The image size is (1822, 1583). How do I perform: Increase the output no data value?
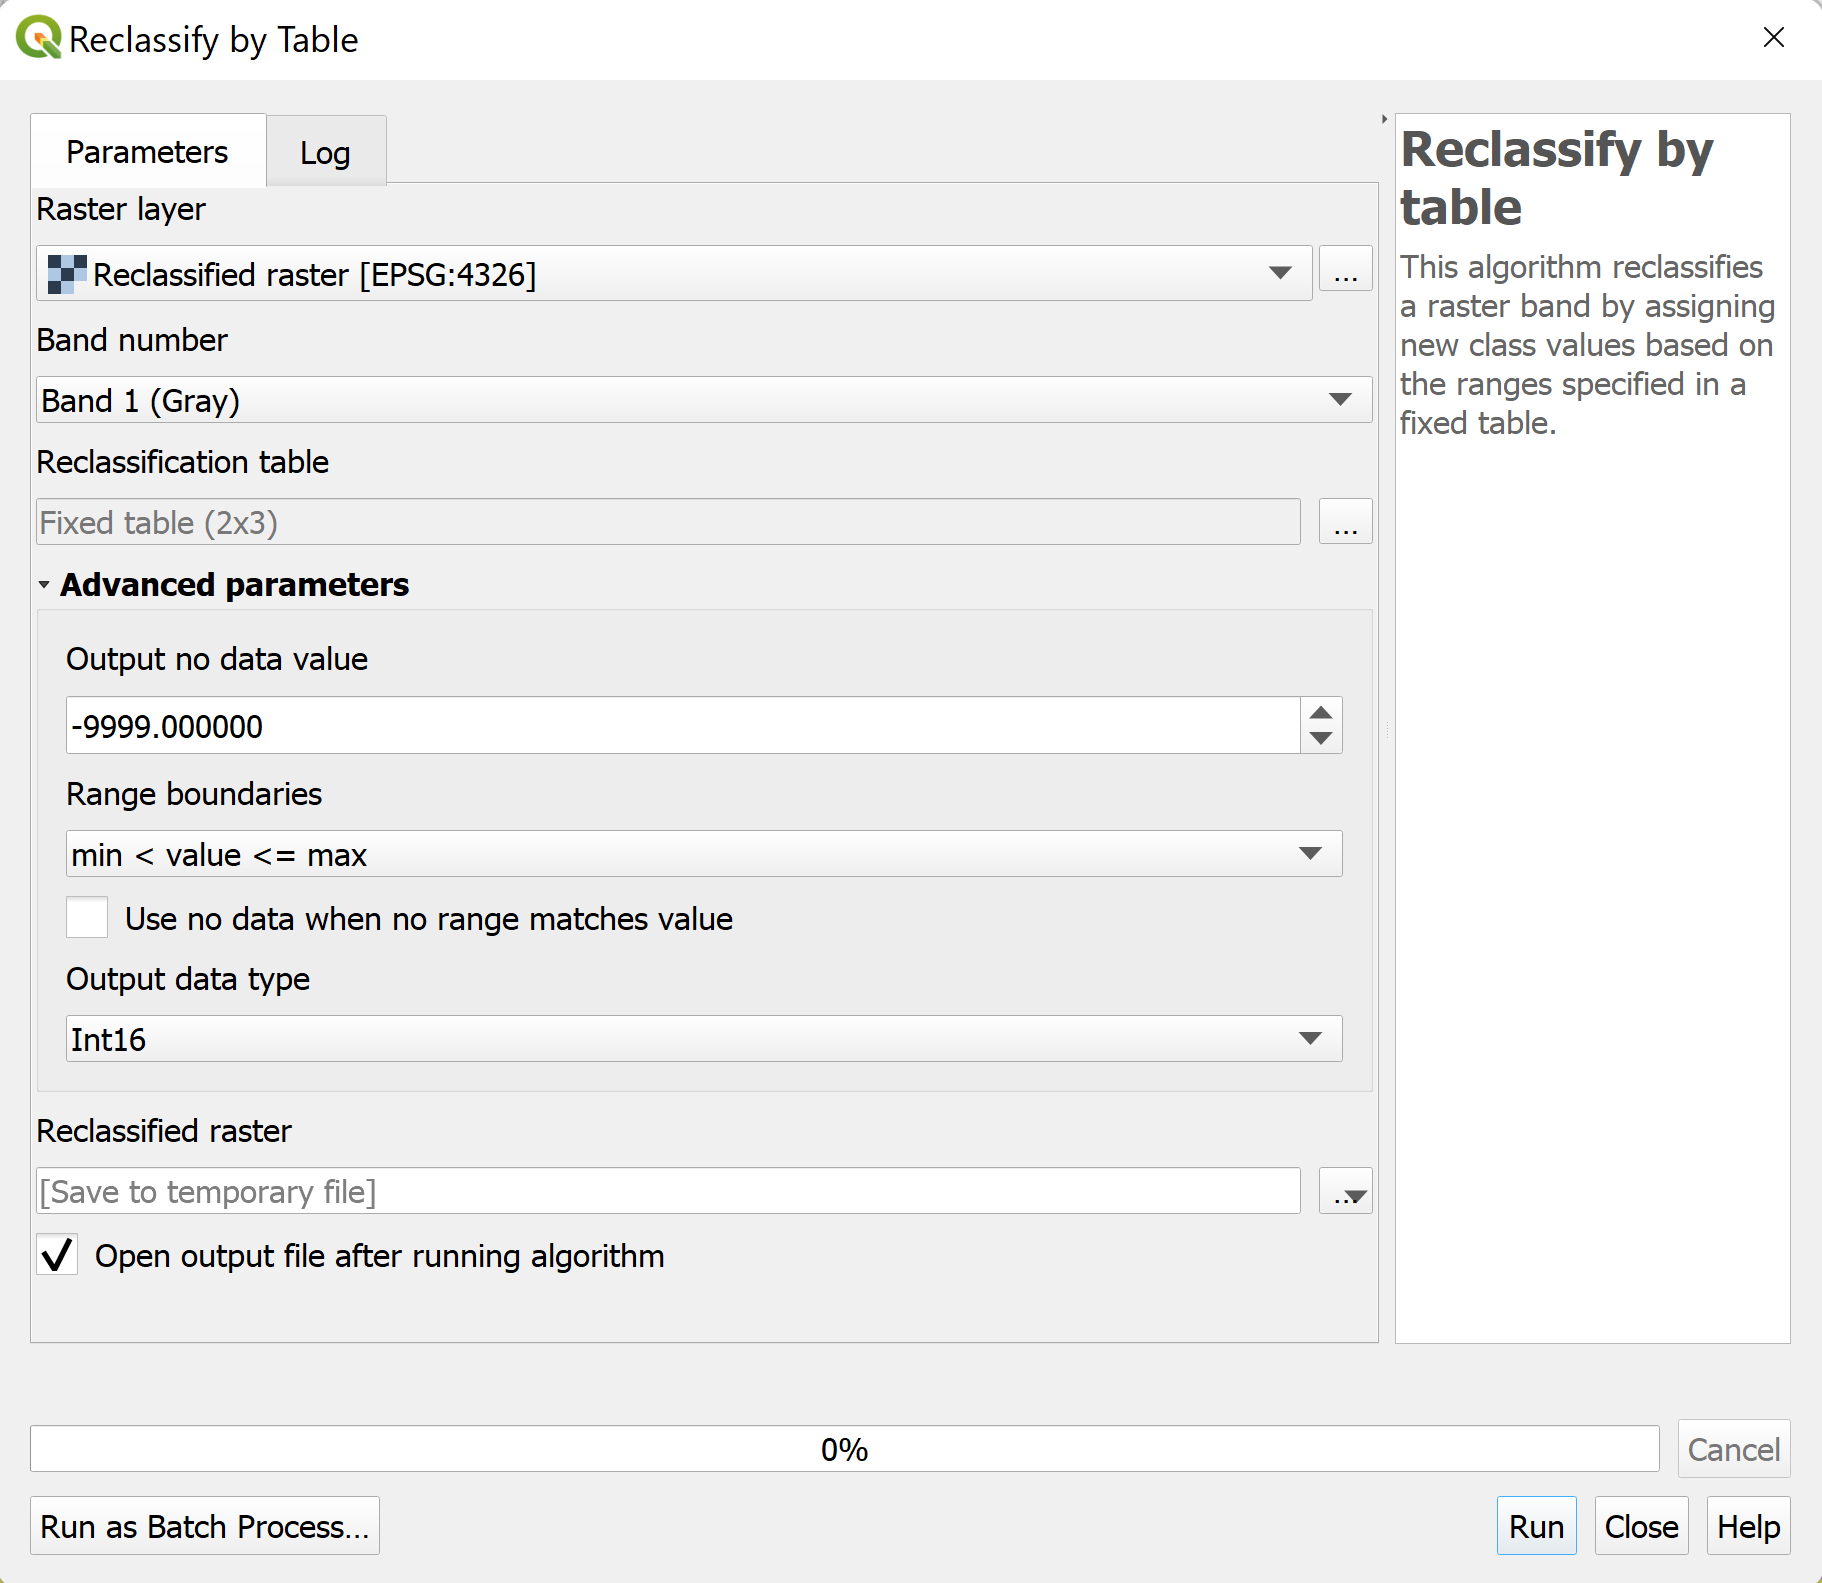1321,712
